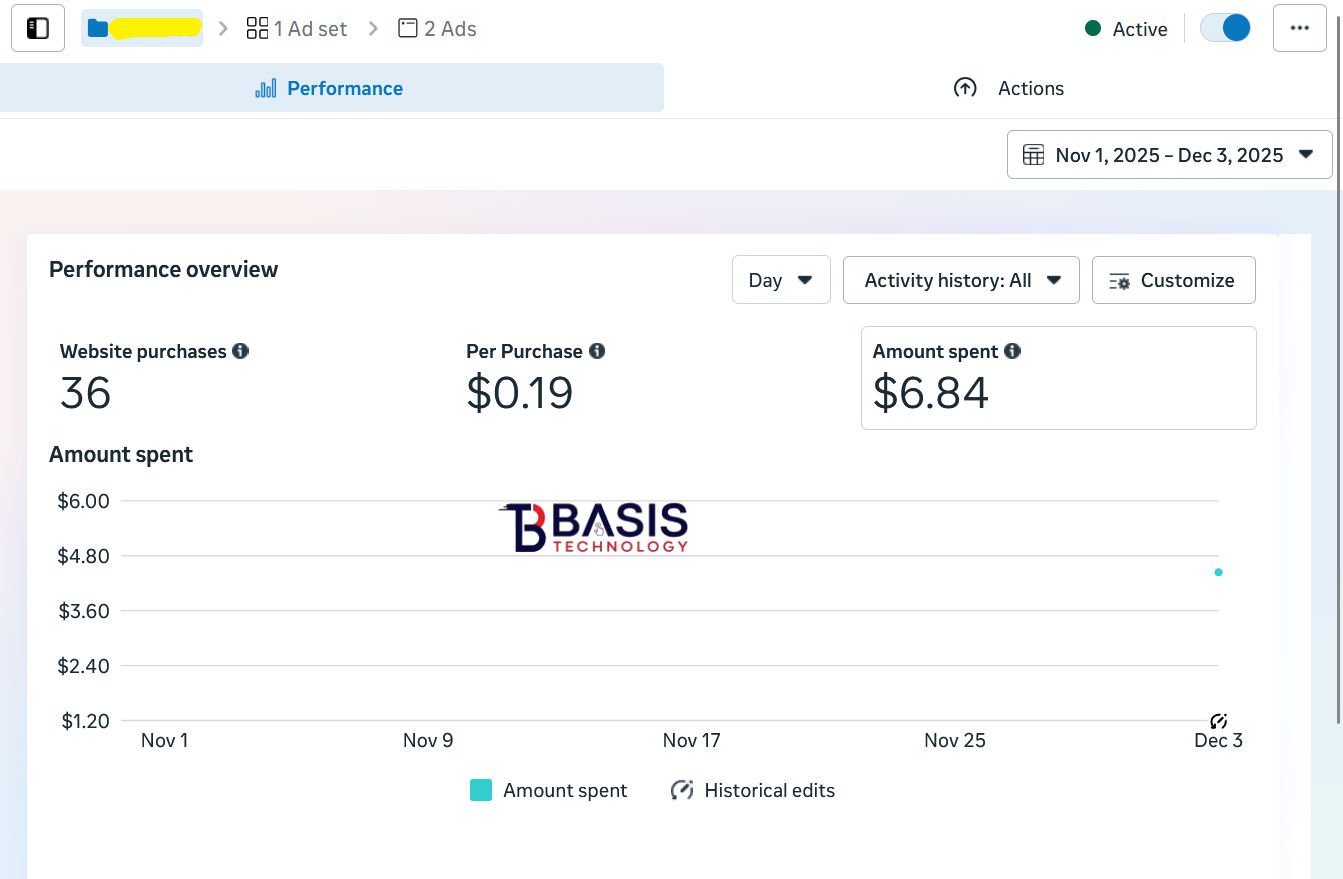Click info icon beside Website purchases
1343x879 pixels.
click(240, 351)
